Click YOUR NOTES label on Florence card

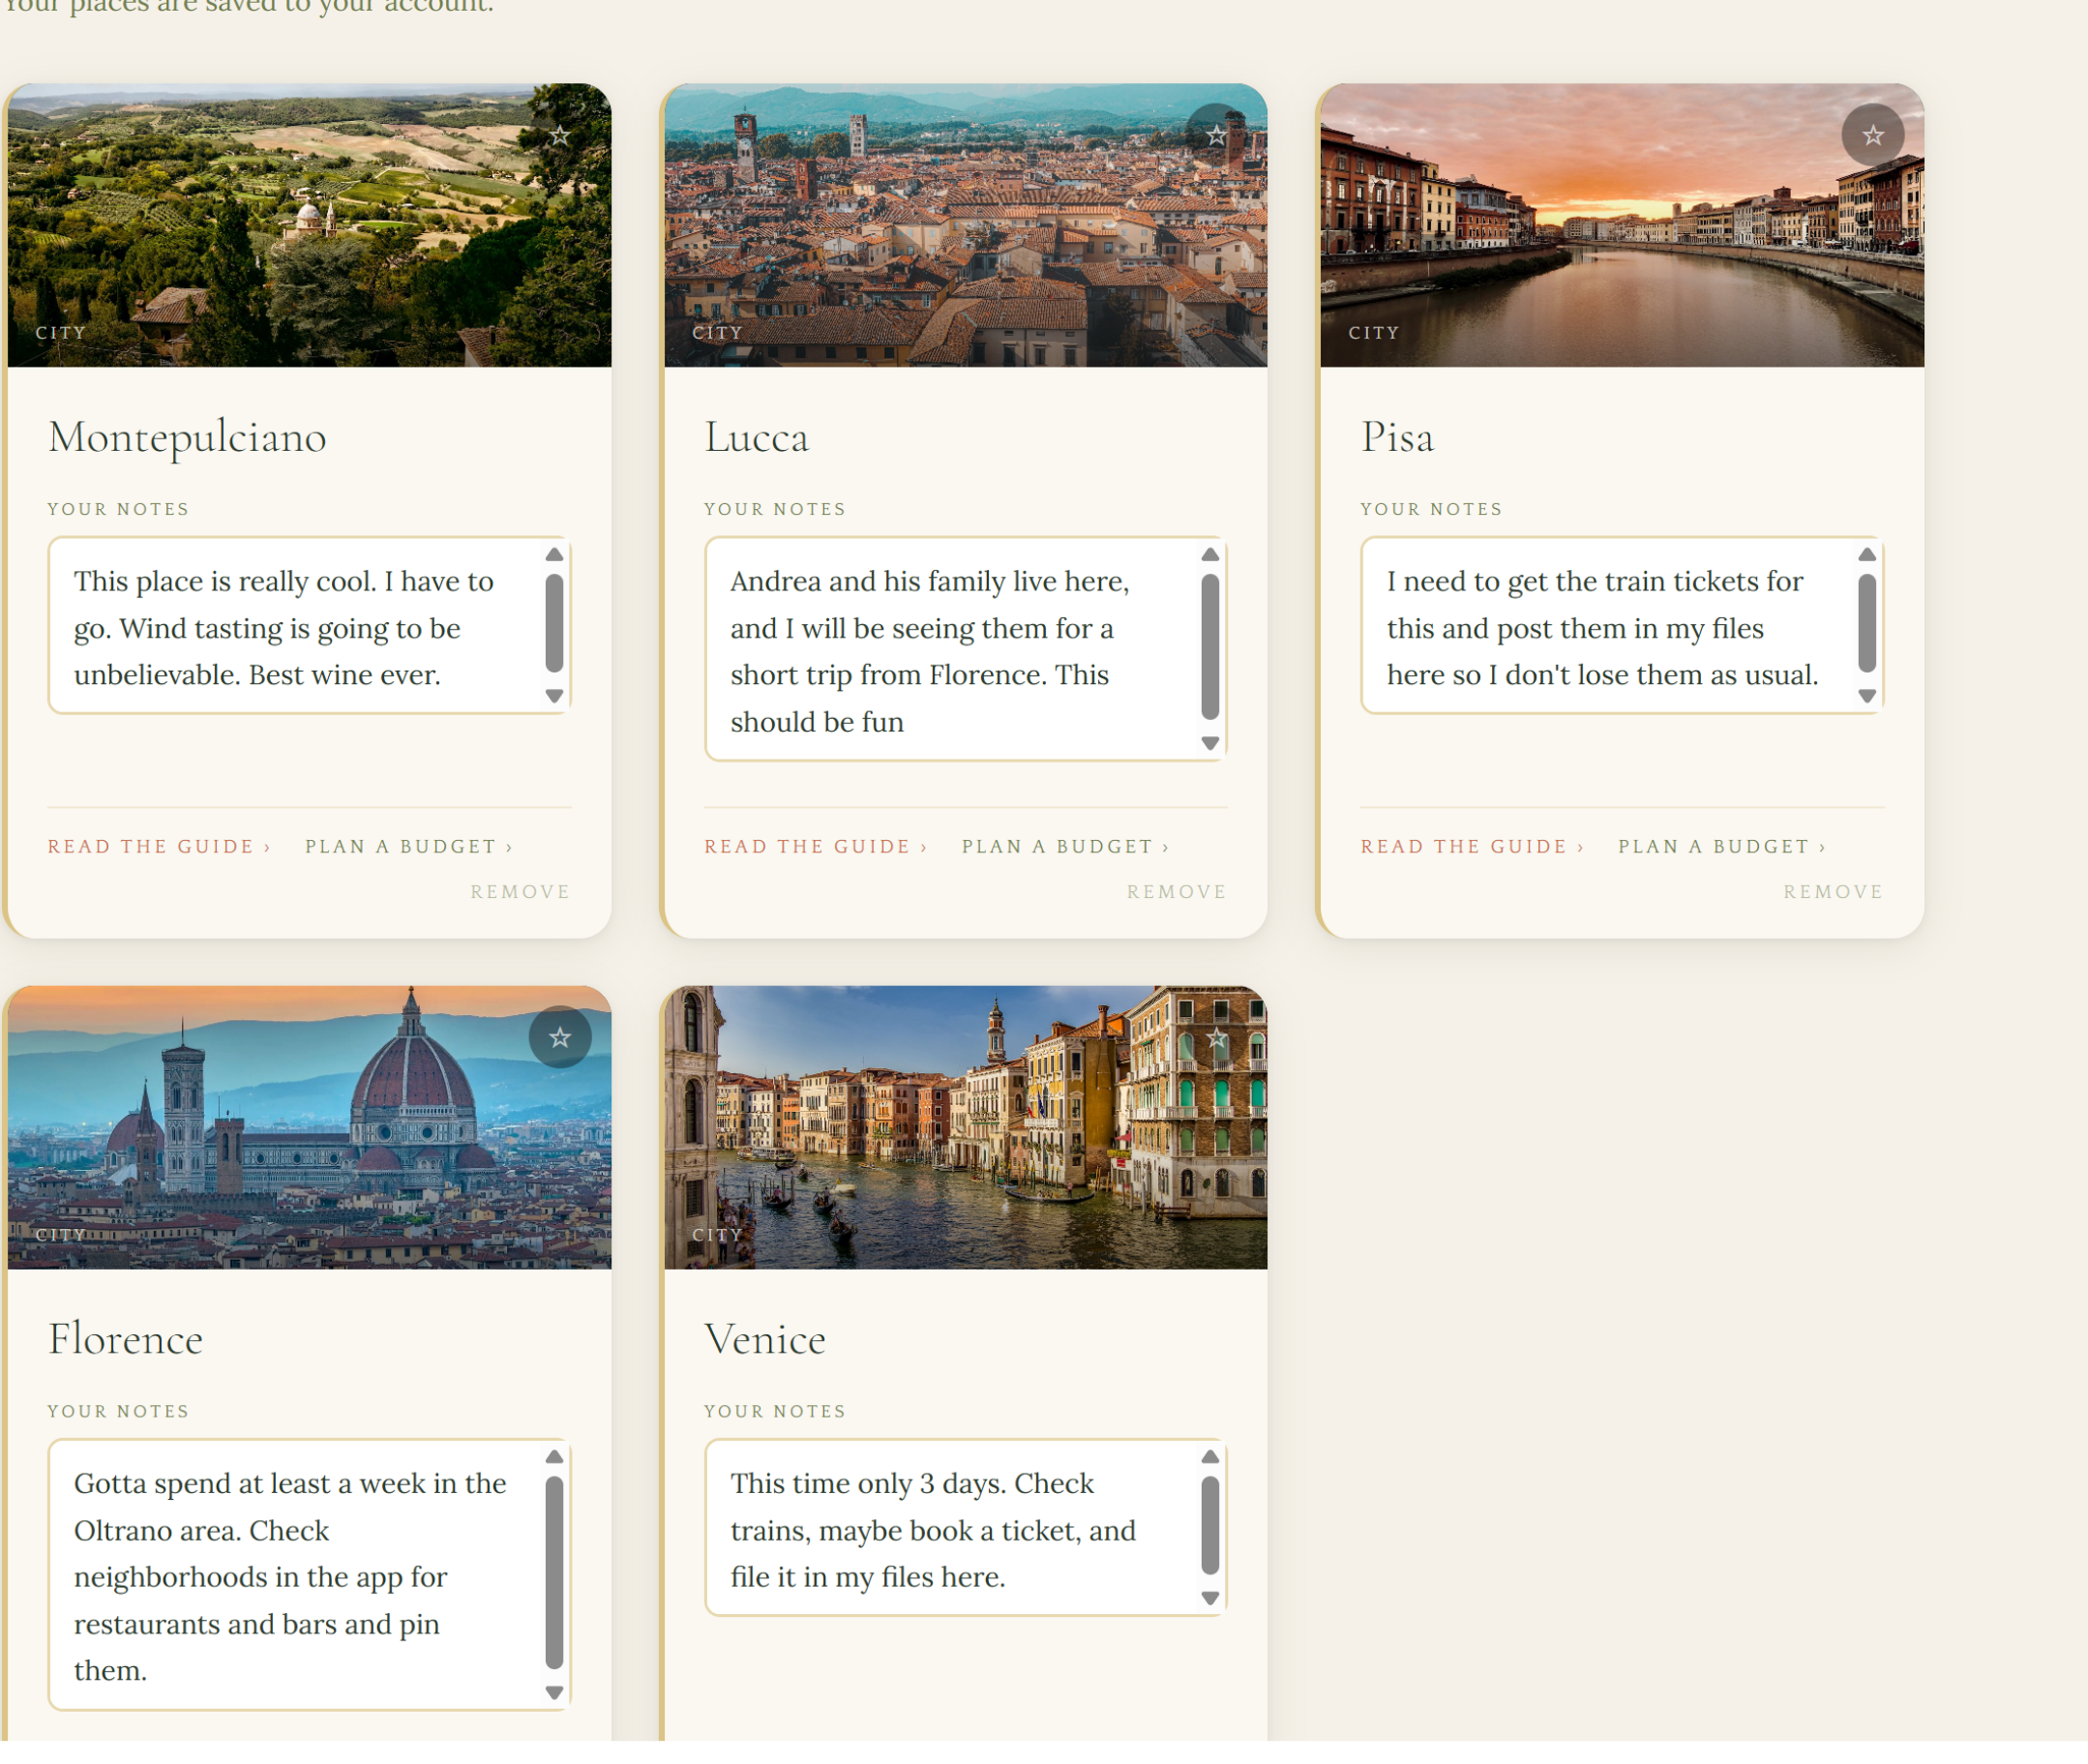[118, 1411]
